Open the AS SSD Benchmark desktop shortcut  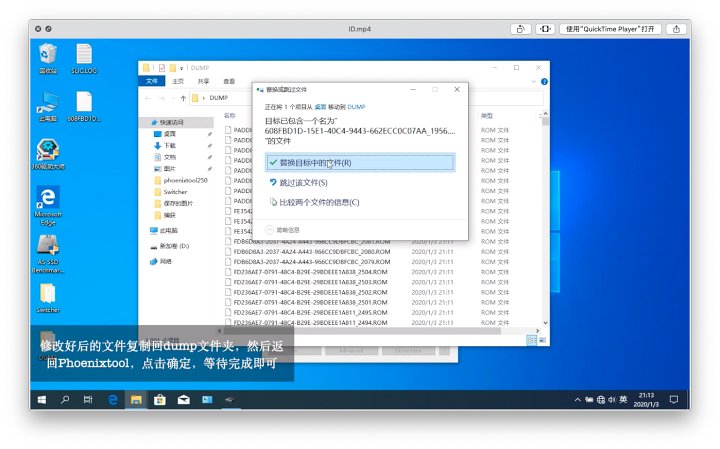(48, 247)
